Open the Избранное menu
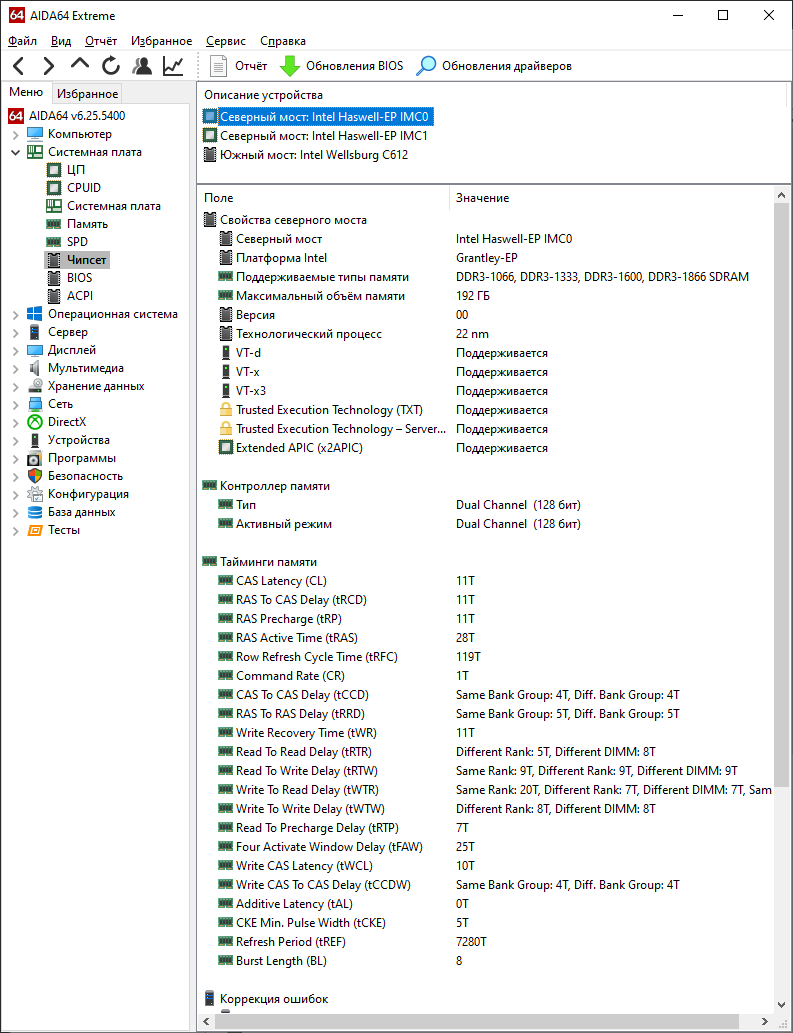The height and width of the screenshot is (1033, 793). click(161, 41)
